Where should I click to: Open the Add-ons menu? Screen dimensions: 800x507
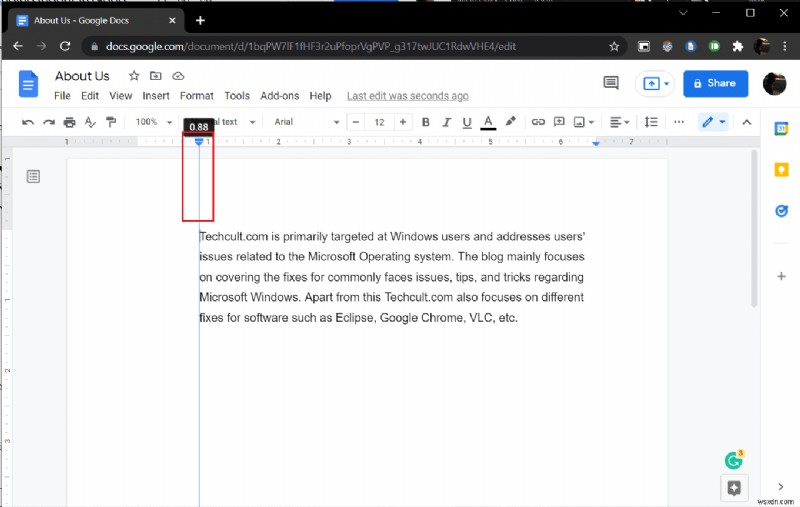pos(279,96)
